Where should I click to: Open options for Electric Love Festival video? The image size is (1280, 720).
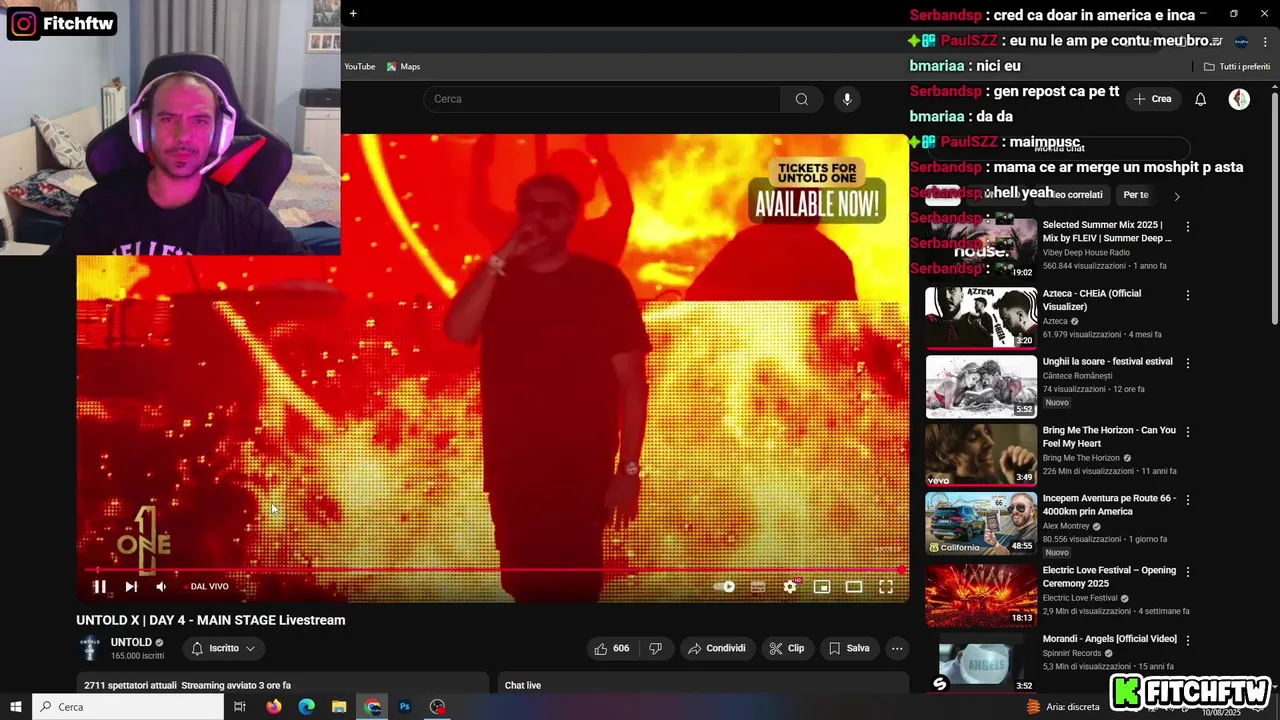click(1188, 572)
